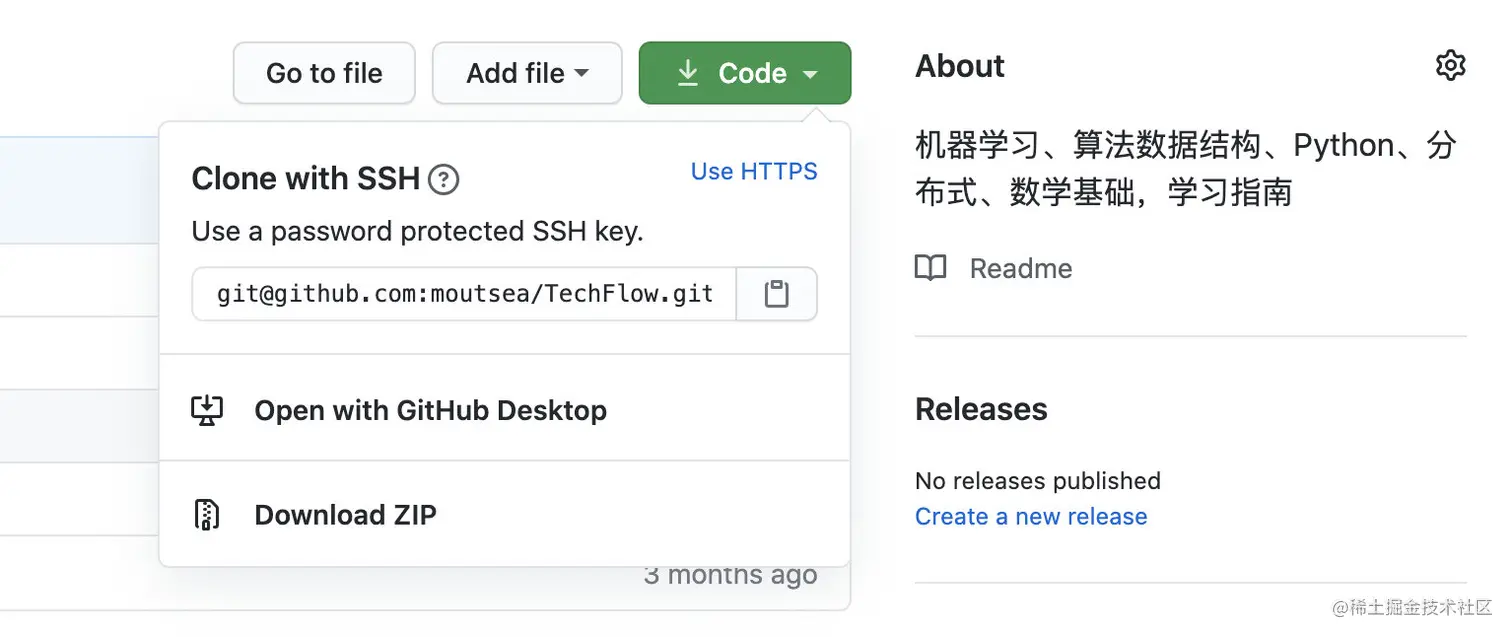Open the repository About settings gear
Image resolution: width=1512 pixels, height=637 pixels.
click(x=1450, y=66)
